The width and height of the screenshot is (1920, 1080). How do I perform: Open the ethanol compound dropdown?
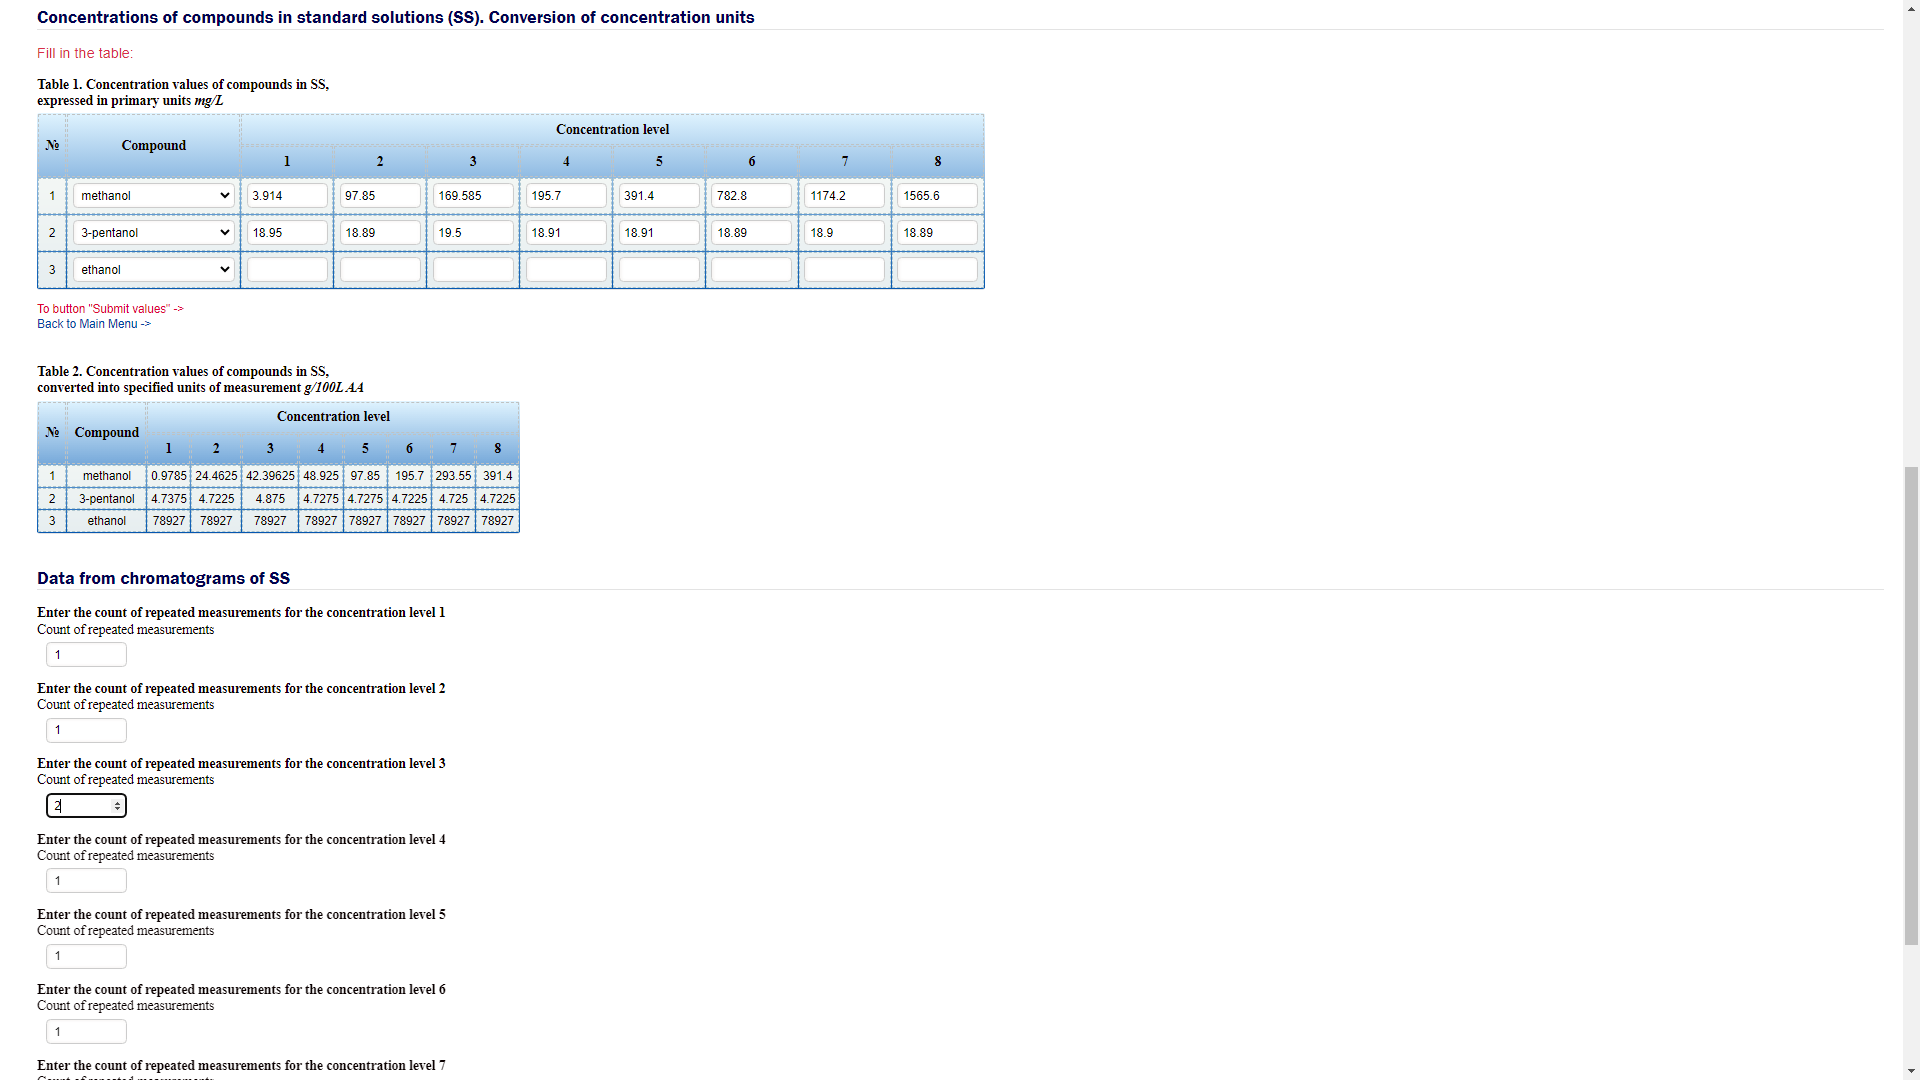tap(153, 270)
